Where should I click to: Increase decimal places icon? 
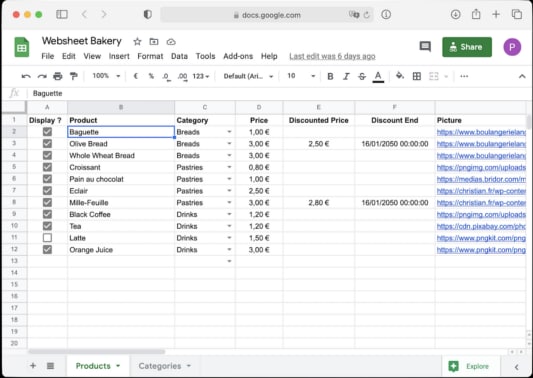[x=182, y=76]
